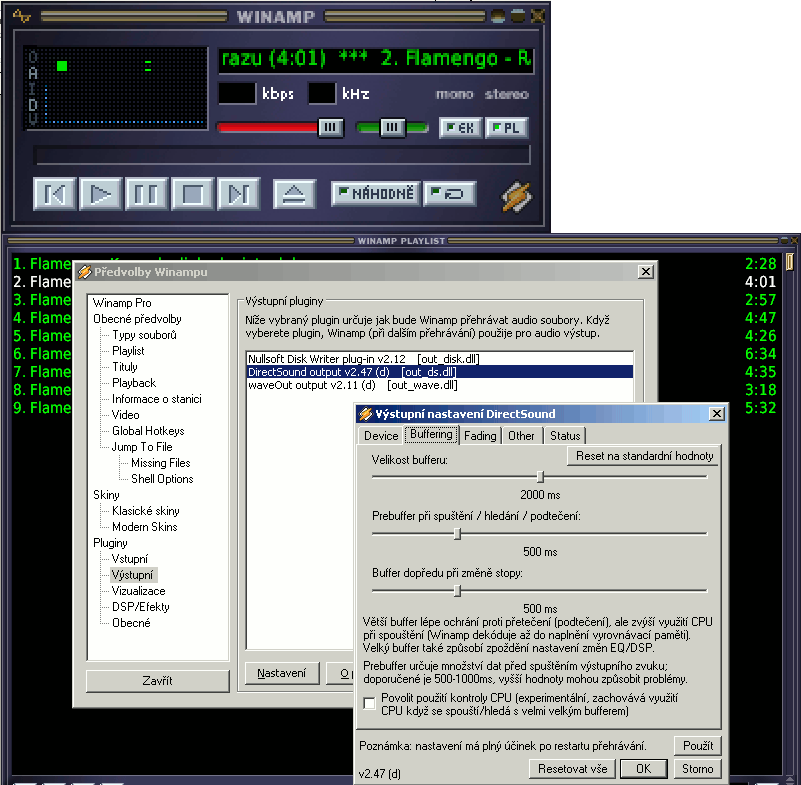Switch to the Fading tab
The height and width of the screenshot is (785, 801).
(x=480, y=436)
